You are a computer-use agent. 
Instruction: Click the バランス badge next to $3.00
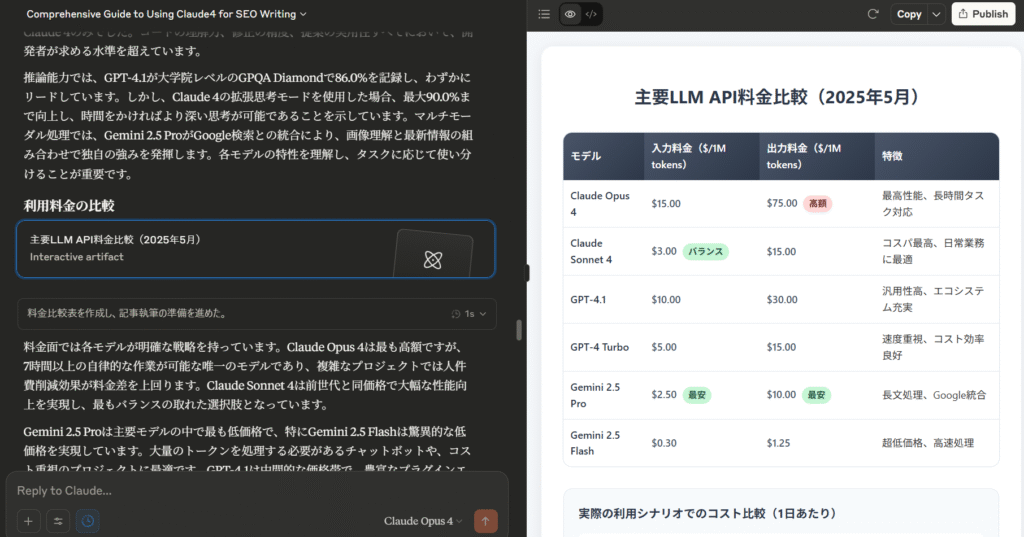pyautogui.click(x=705, y=252)
